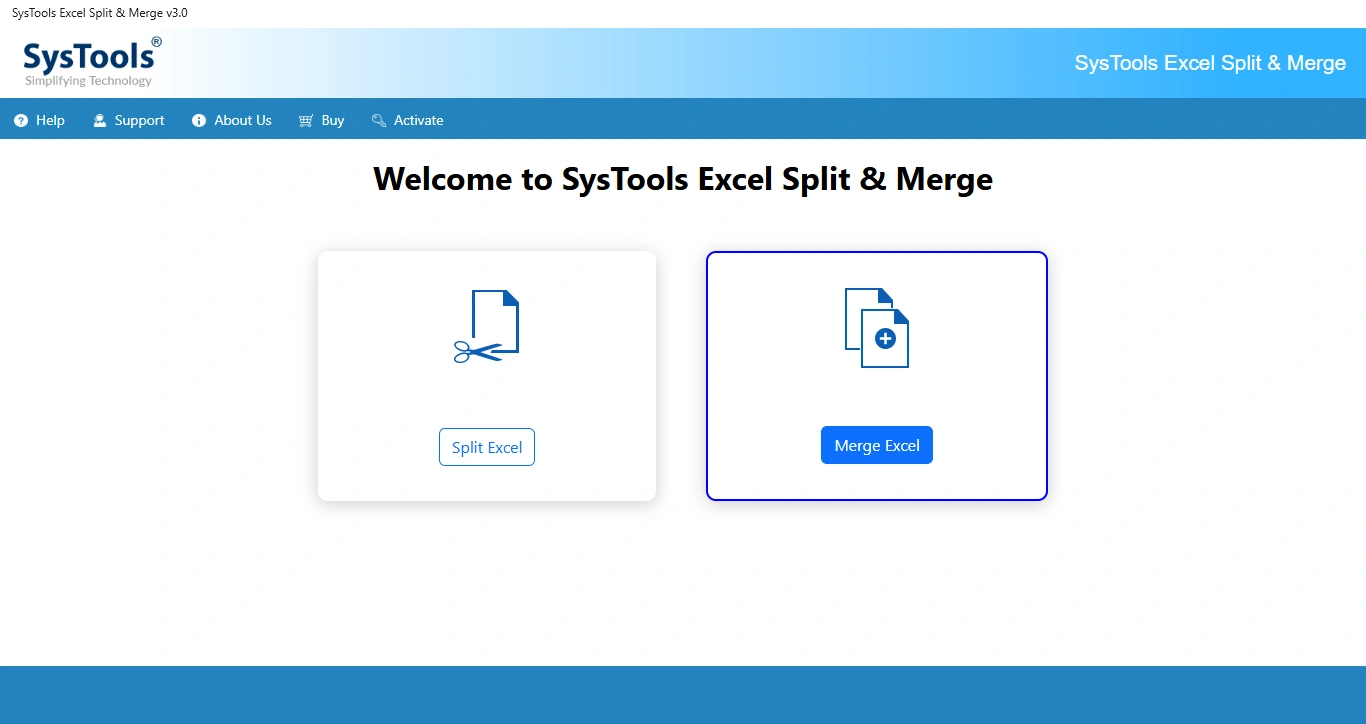The width and height of the screenshot is (1366, 724).
Task: Click the Support person icon
Action: click(x=99, y=120)
